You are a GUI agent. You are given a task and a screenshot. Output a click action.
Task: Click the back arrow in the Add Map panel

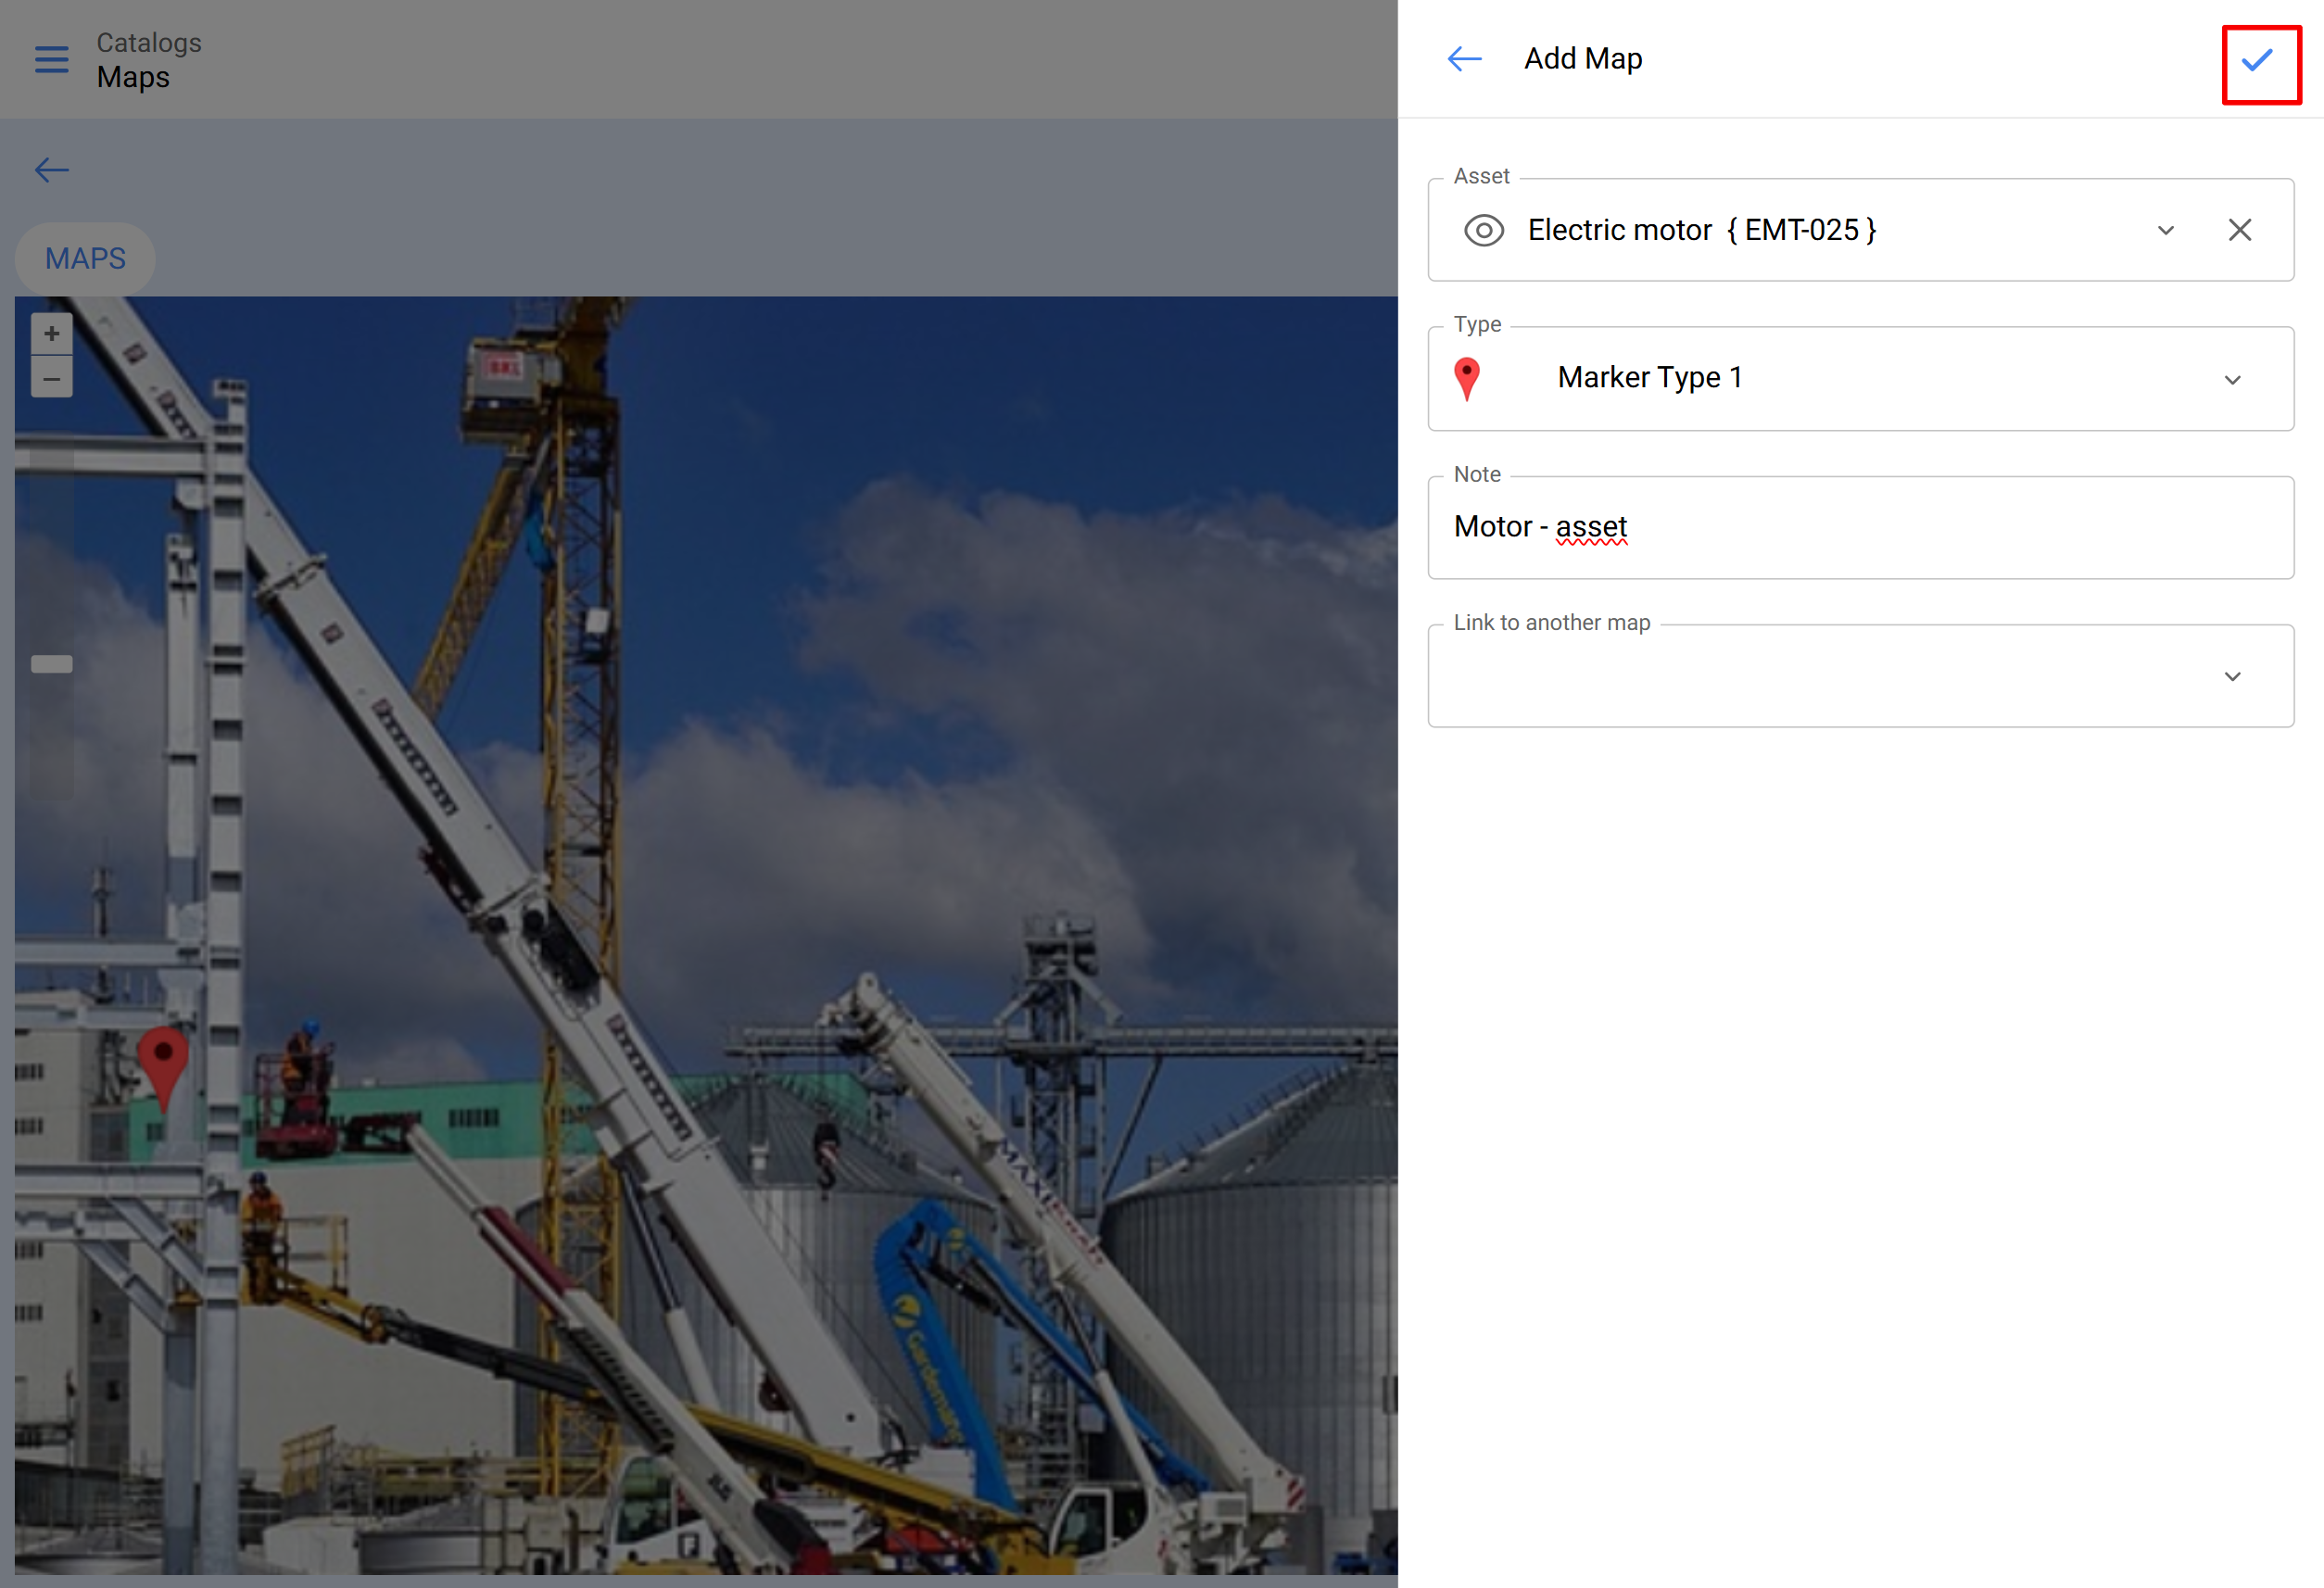click(x=1464, y=59)
